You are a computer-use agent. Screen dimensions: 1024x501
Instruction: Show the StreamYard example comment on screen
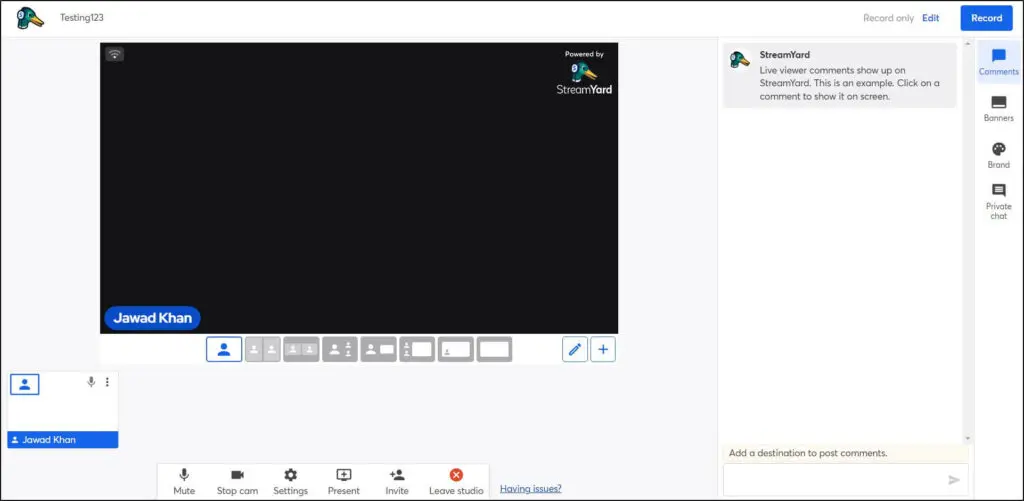click(840, 75)
